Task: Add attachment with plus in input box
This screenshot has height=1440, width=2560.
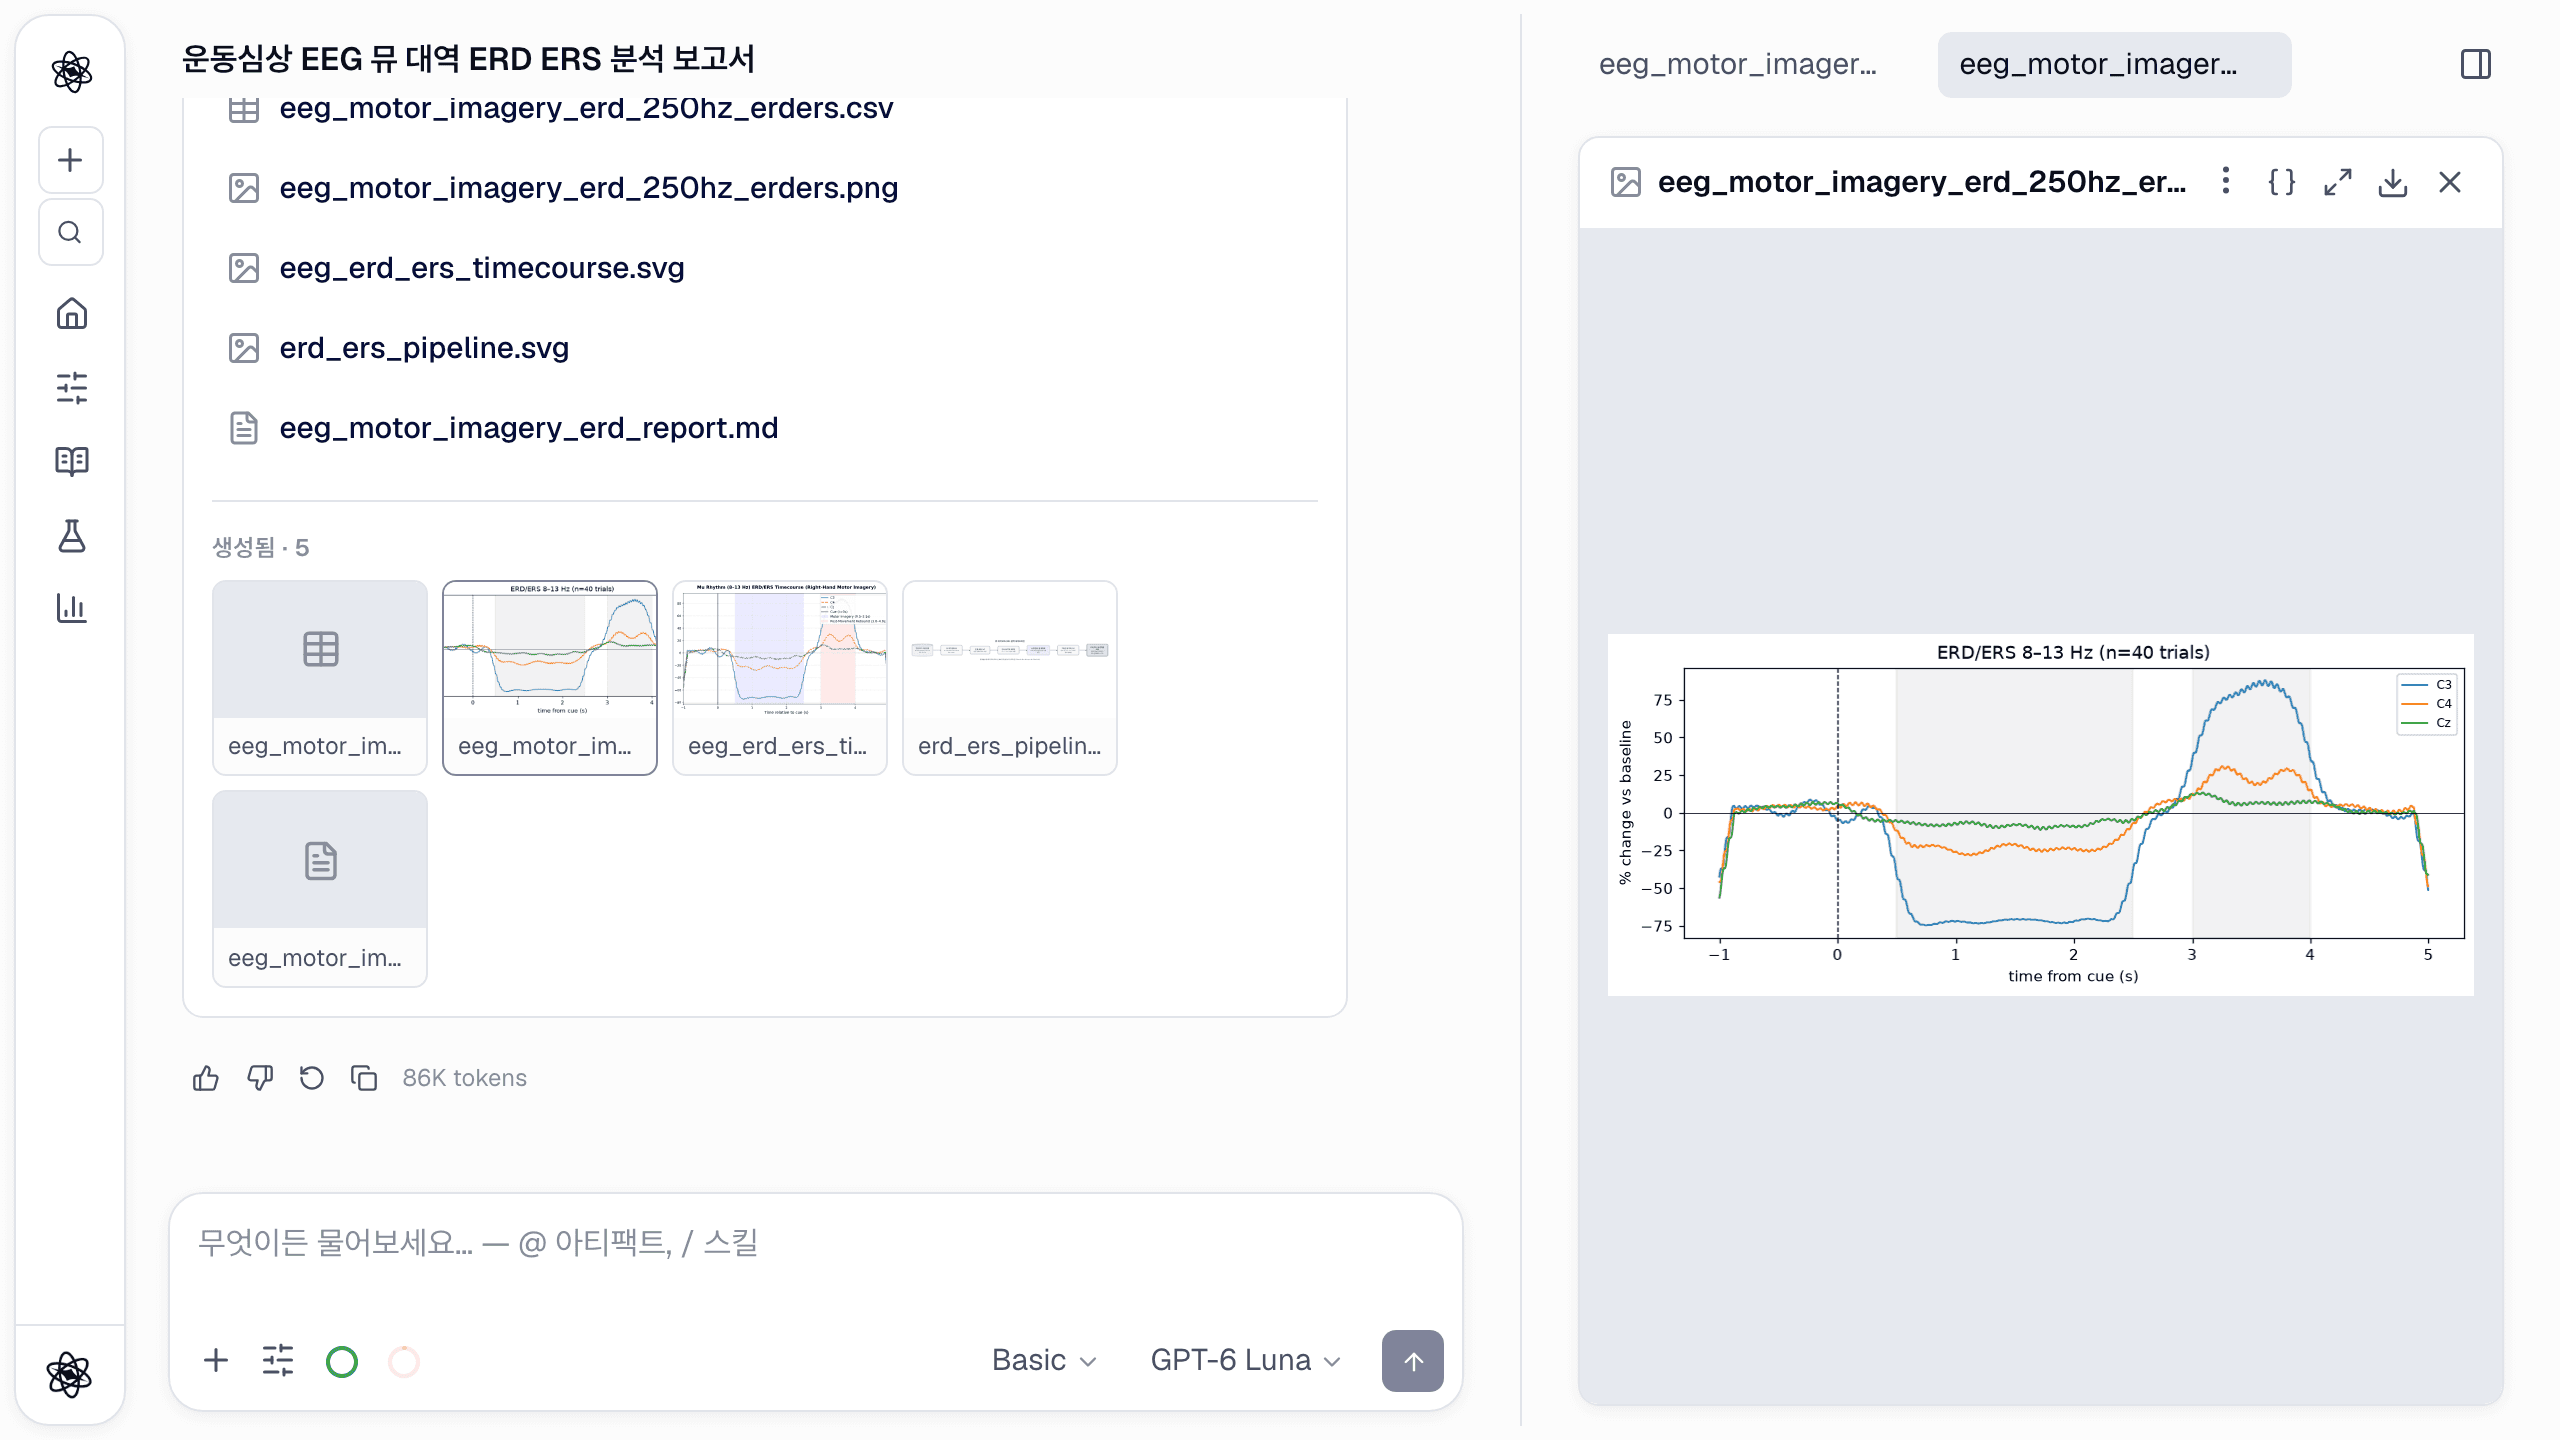Action: click(x=216, y=1360)
